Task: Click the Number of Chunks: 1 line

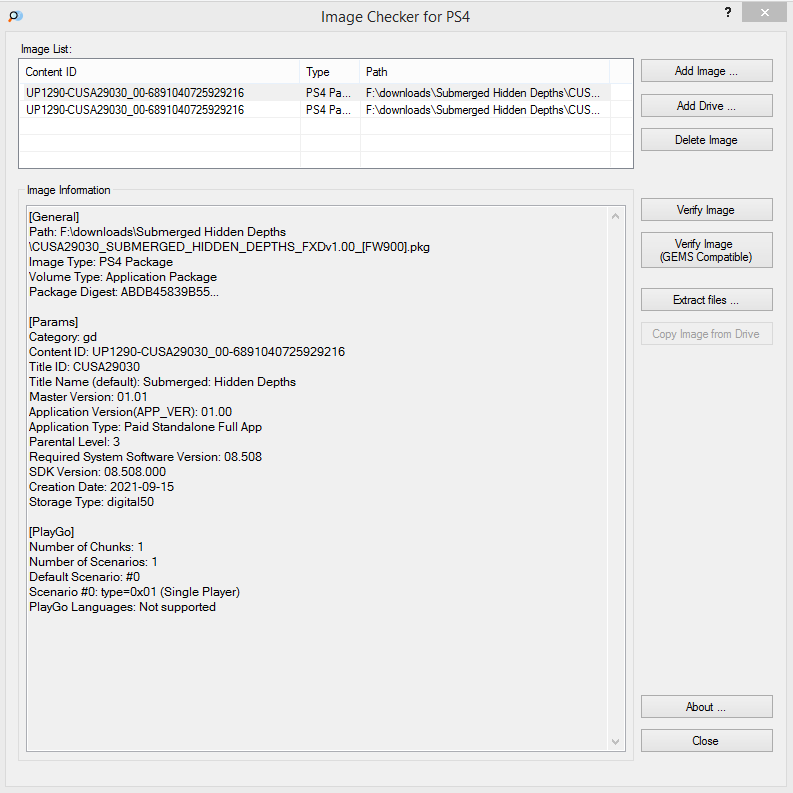Action: (86, 547)
